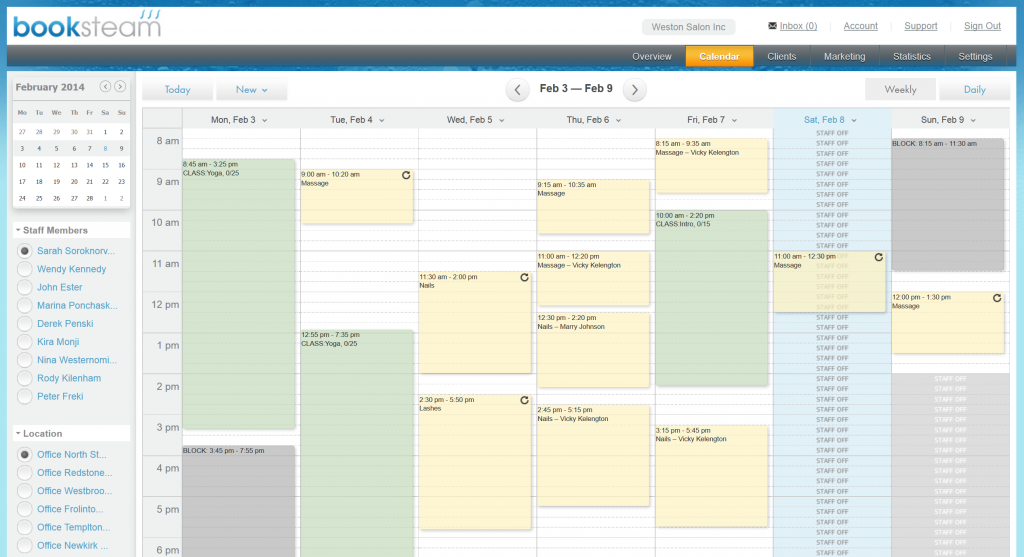Click recurring icon on Tuesday Massage appointment
The height and width of the screenshot is (557, 1024).
405,175
